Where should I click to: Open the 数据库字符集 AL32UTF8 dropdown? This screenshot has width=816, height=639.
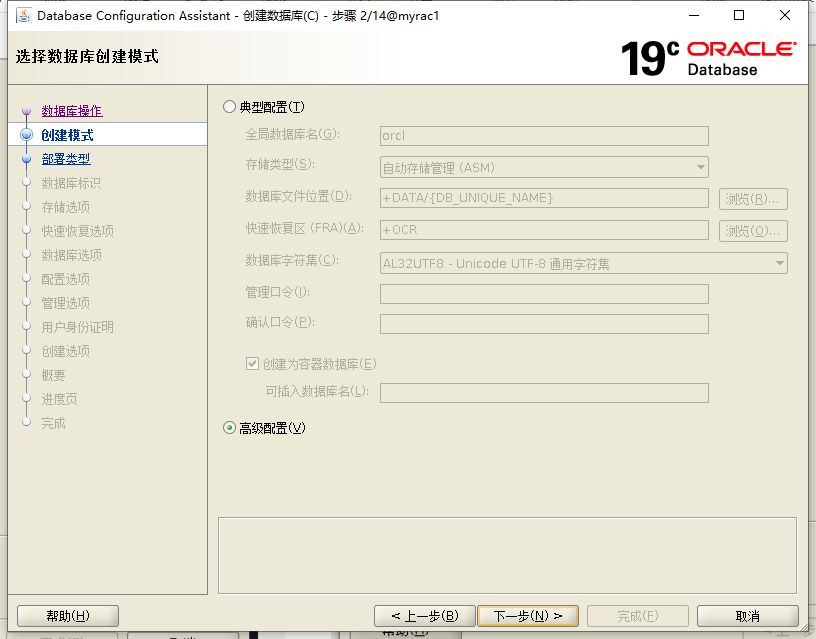(583, 263)
